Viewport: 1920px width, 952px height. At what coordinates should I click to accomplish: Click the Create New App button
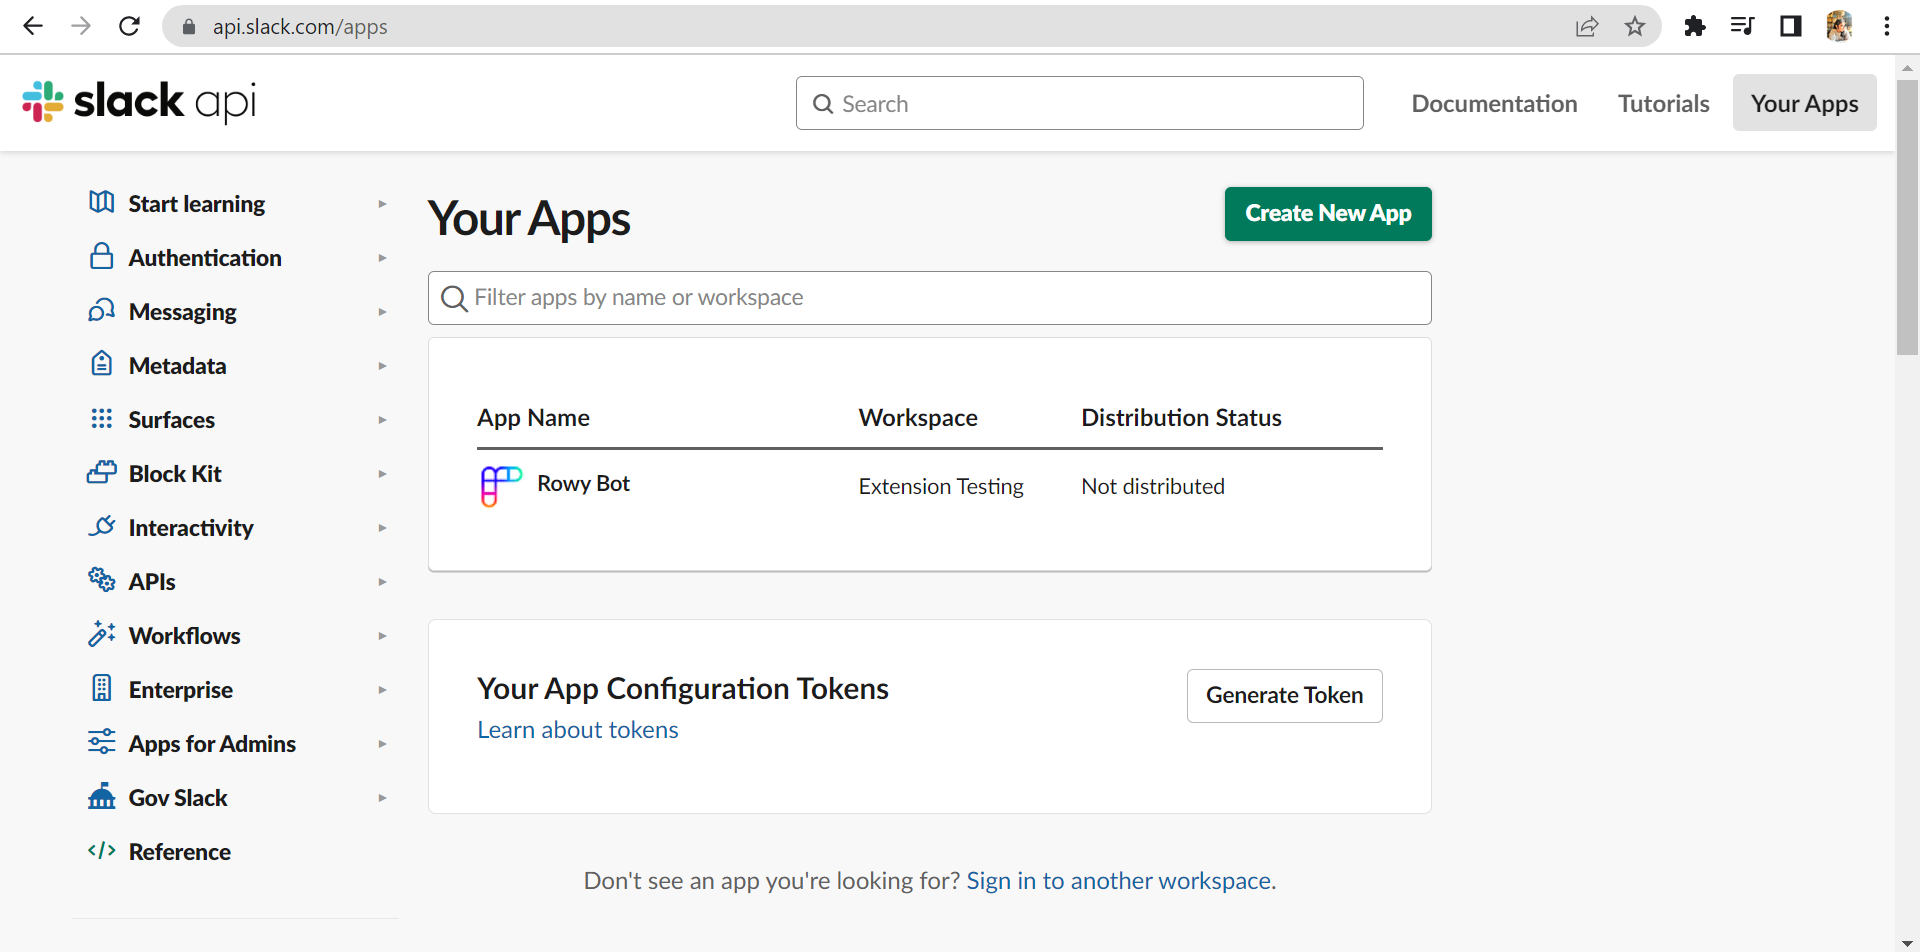tap(1327, 214)
